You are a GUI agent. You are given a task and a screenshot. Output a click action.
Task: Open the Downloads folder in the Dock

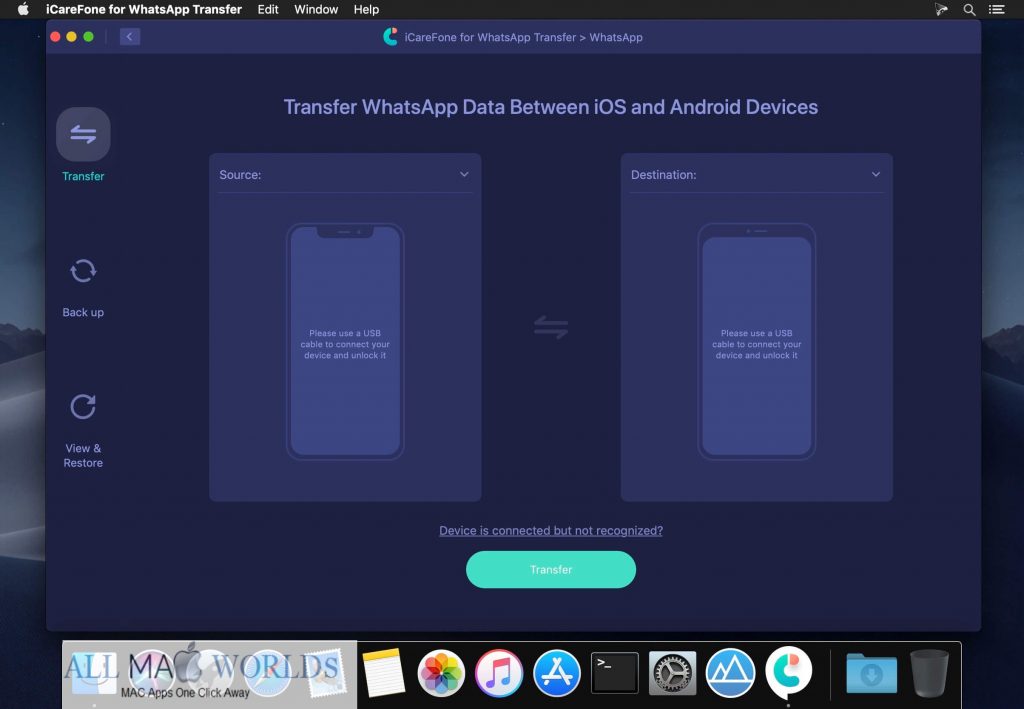871,673
